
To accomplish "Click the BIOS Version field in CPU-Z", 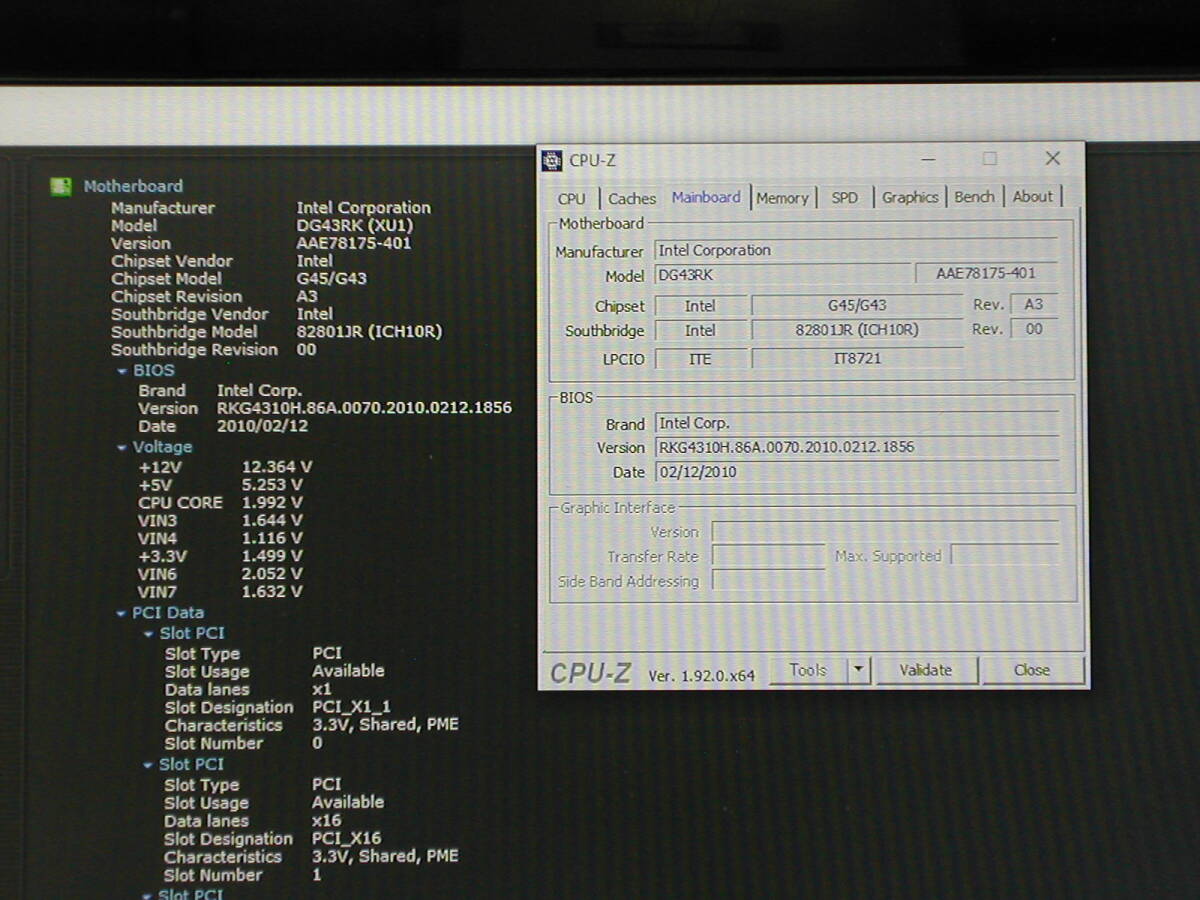I will [x=856, y=448].
